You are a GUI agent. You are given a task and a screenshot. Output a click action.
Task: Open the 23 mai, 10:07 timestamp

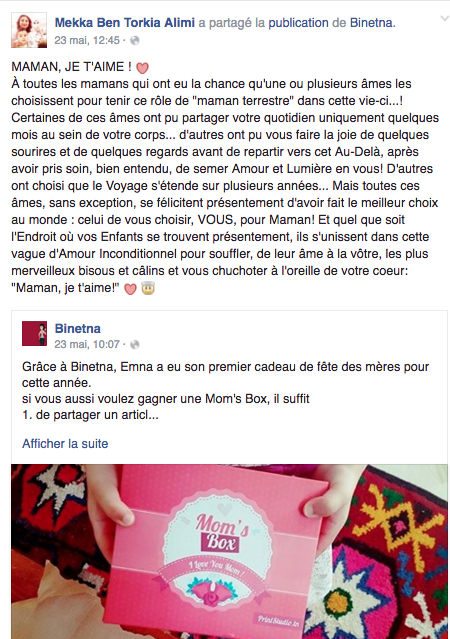pos(87,344)
